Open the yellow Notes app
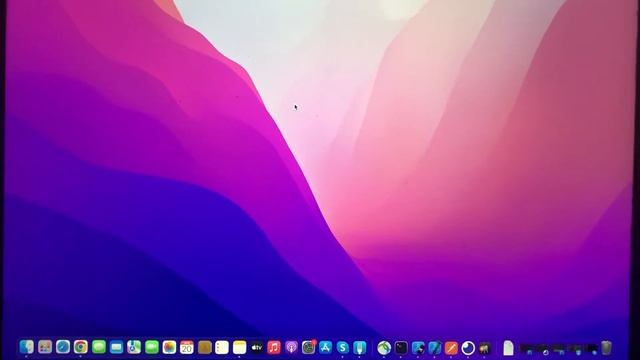The width and height of the screenshot is (640, 360). coord(239,347)
